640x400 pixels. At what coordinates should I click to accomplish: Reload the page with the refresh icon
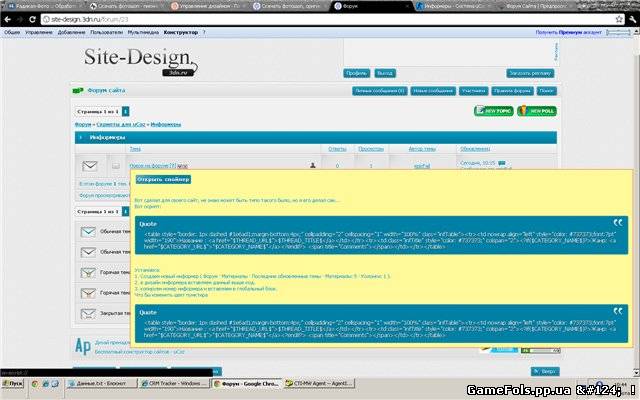click(32, 19)
